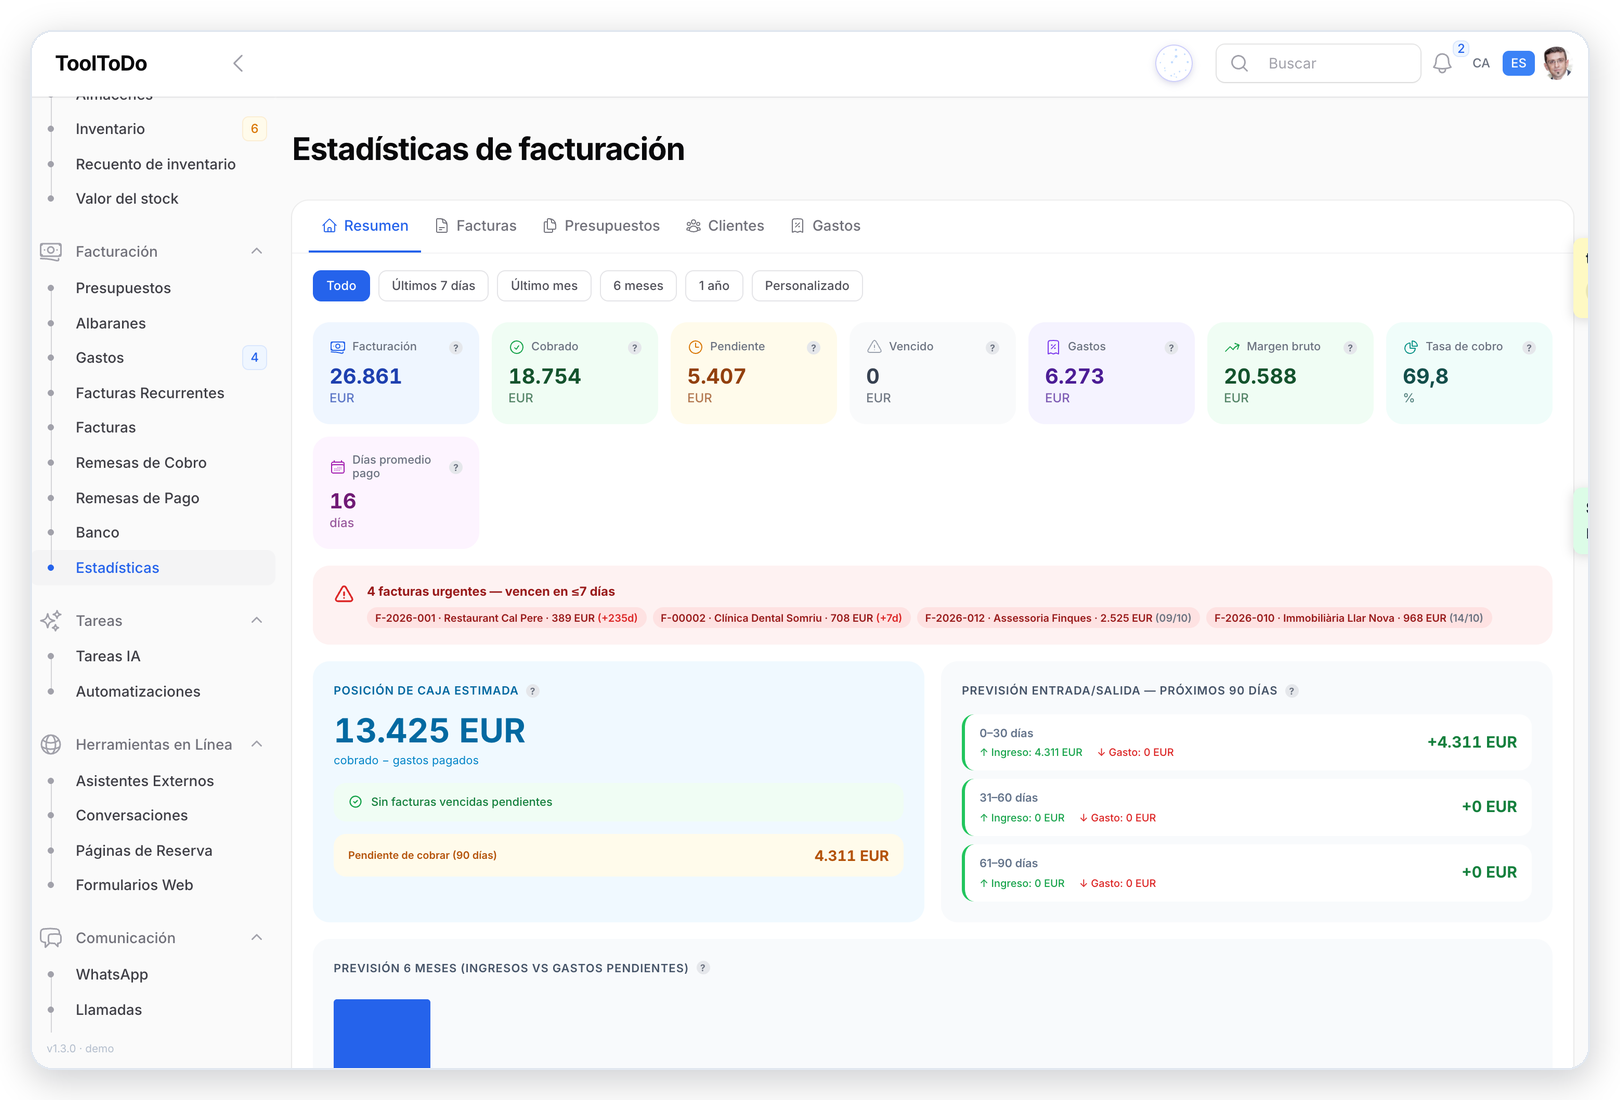
Task: Switch to the Gastos tab
Action: tap(825, 226)
